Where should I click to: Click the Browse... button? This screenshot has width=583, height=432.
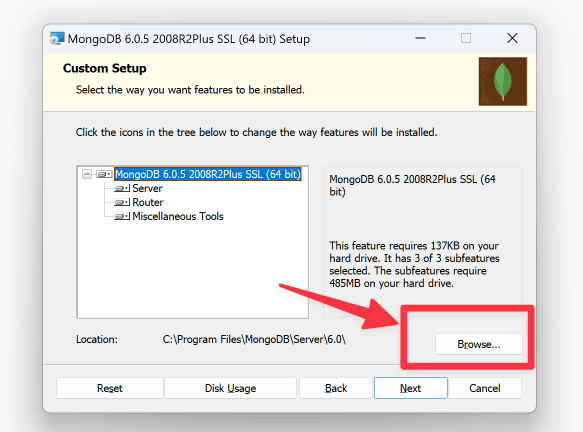click(x=479, y=344)
